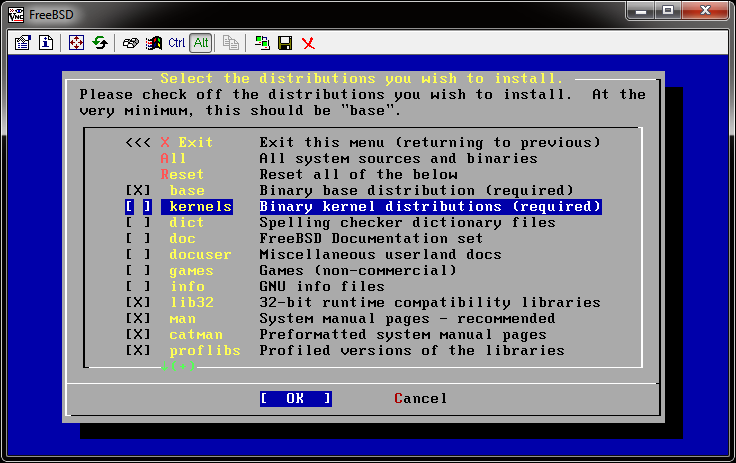Click the greyed-out file transfer icon
This screenshot has width=736, height=463.
pos(230,43)
